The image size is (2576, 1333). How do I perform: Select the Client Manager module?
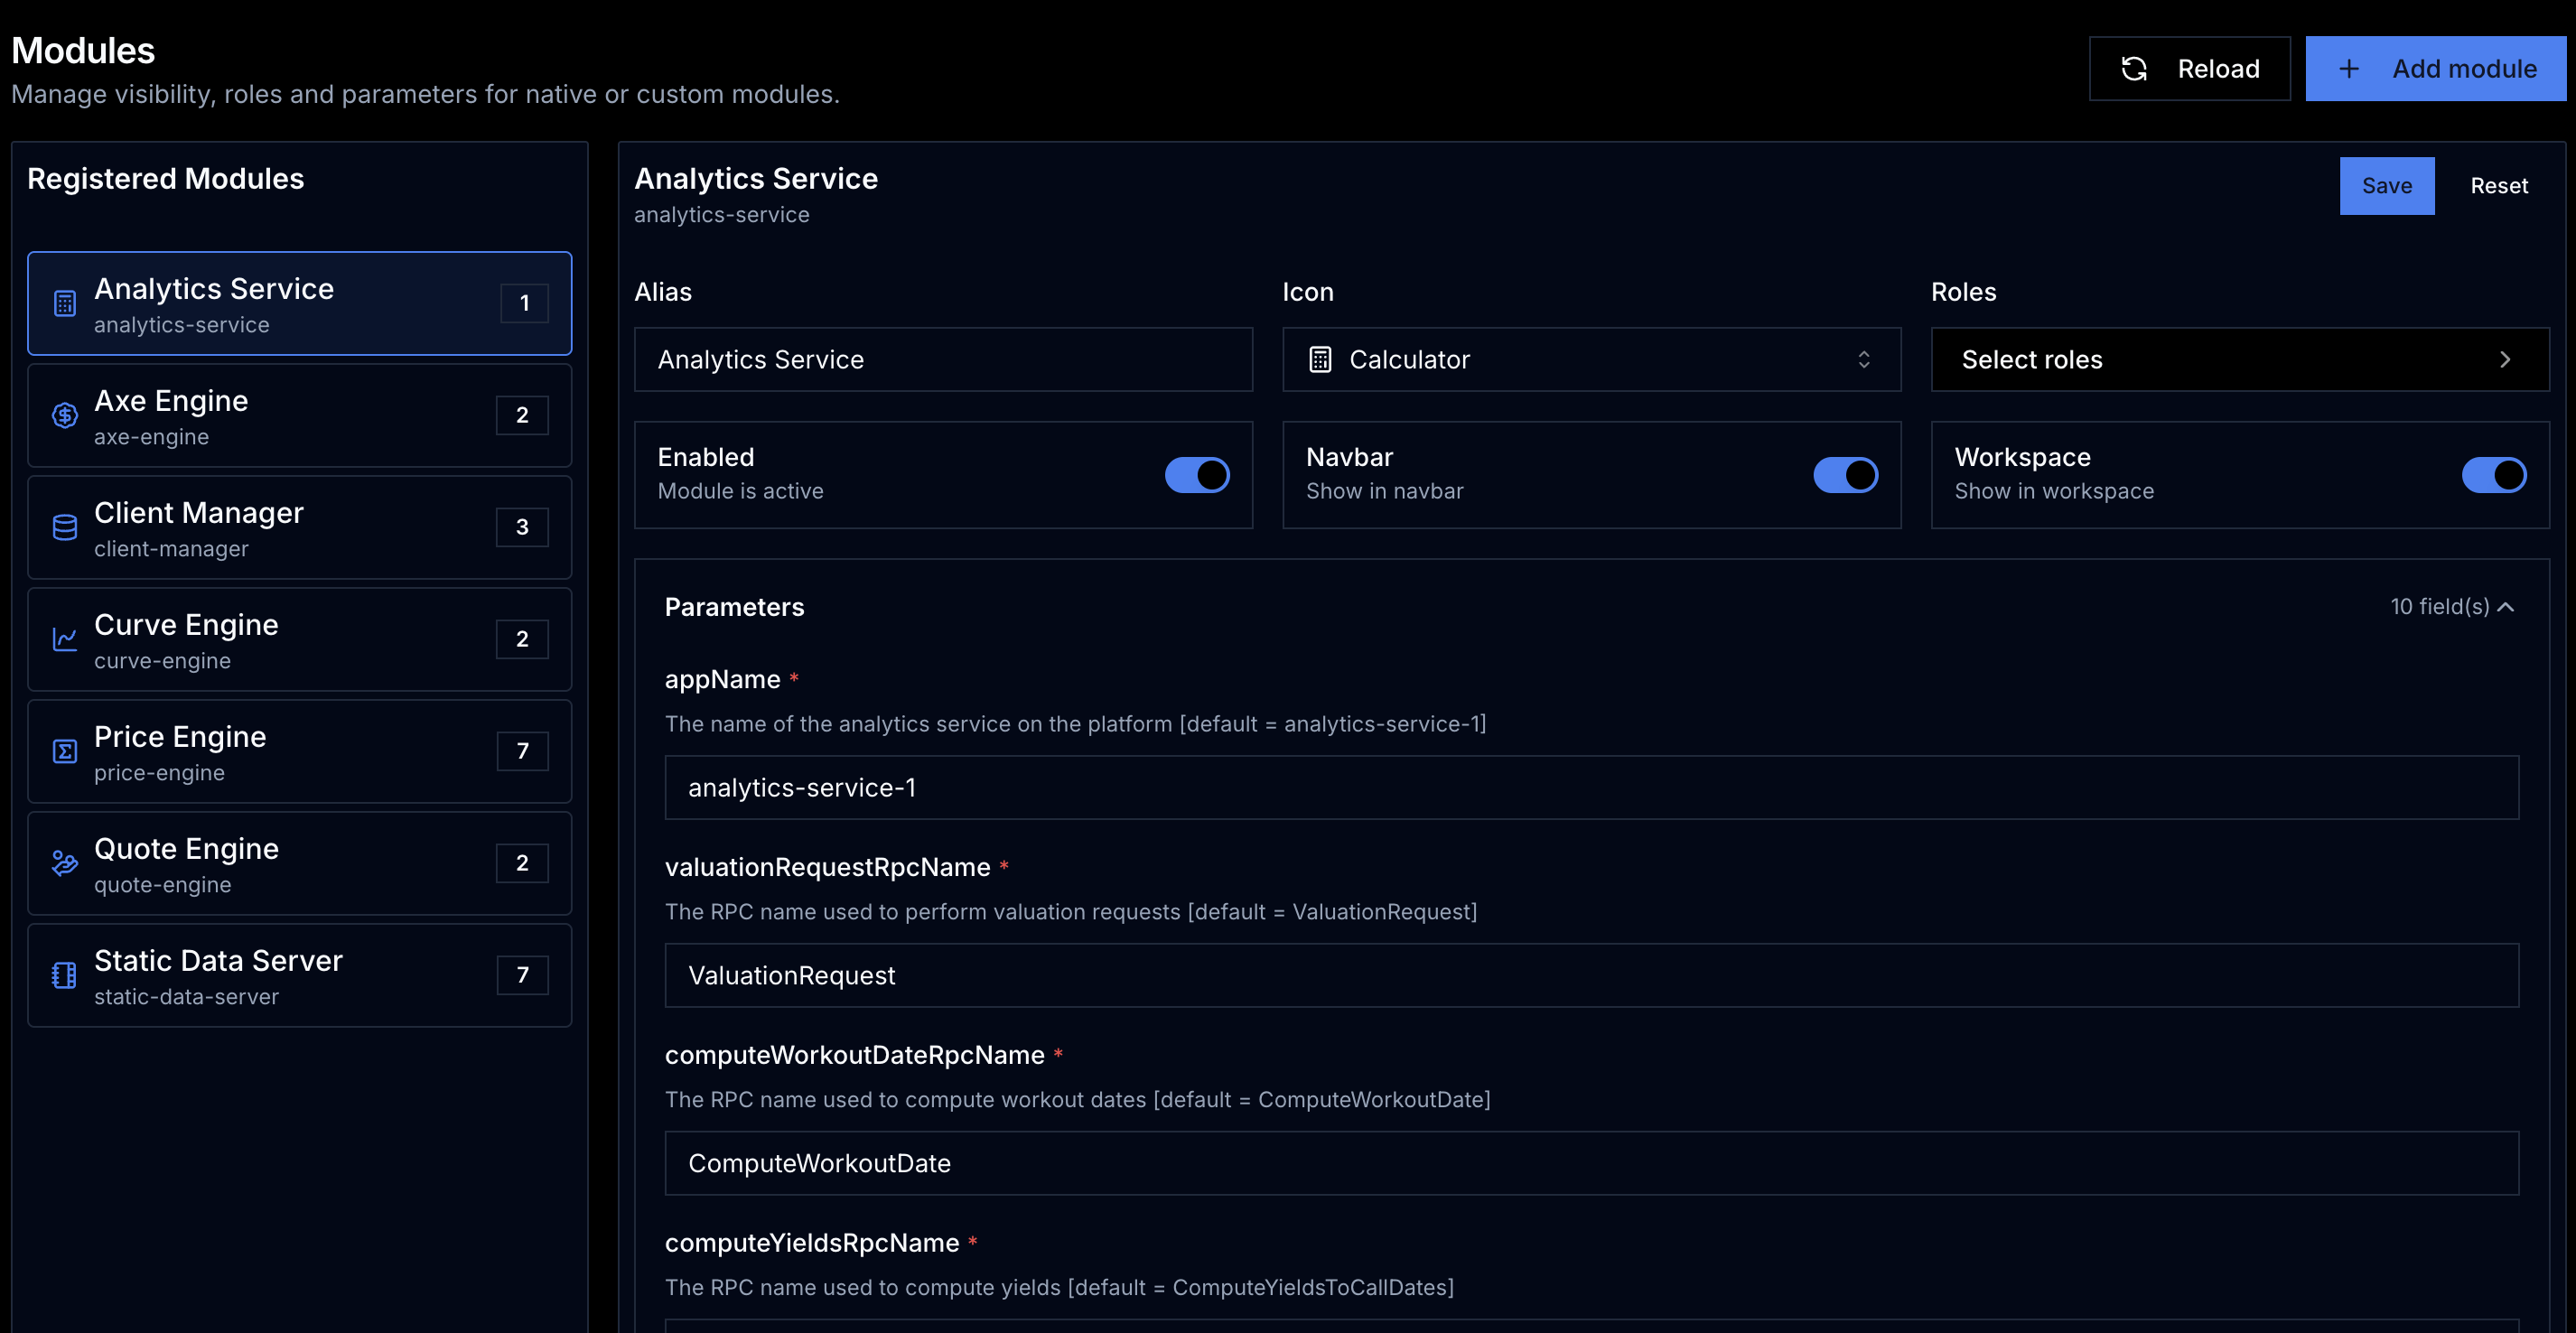pos(300,528)
